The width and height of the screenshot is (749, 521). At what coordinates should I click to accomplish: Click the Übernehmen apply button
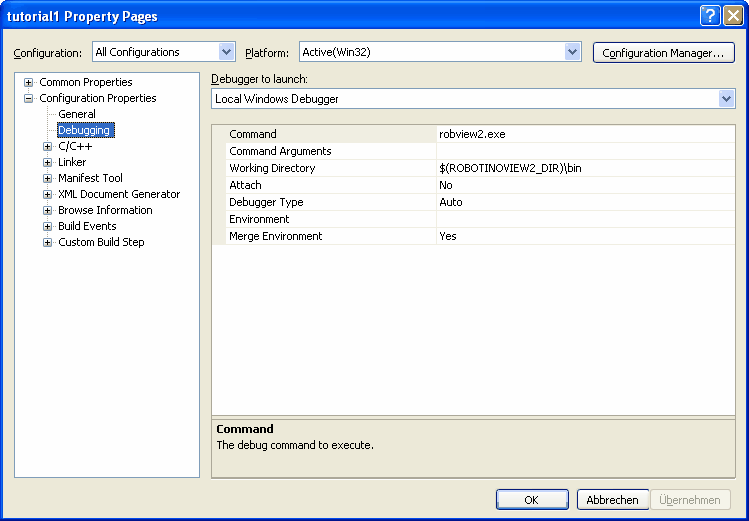pos(690,500)
